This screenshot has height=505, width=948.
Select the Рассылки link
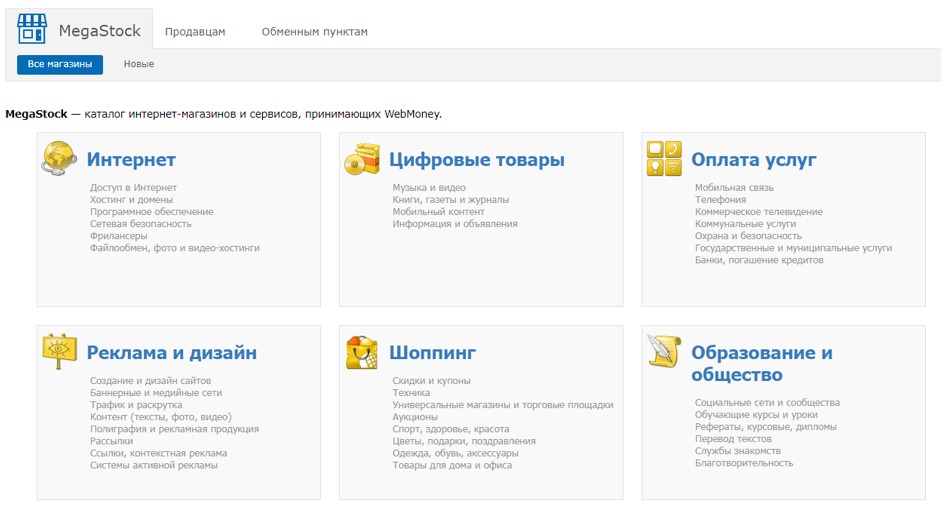coord(111,441)
